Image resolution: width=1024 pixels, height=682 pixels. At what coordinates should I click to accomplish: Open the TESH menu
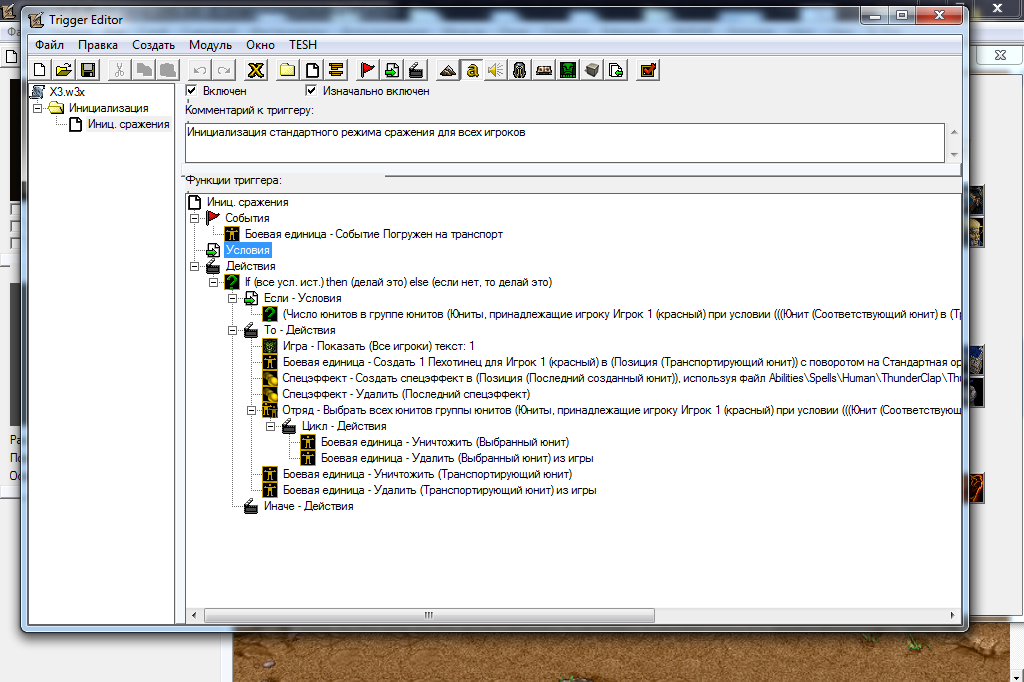303,45
